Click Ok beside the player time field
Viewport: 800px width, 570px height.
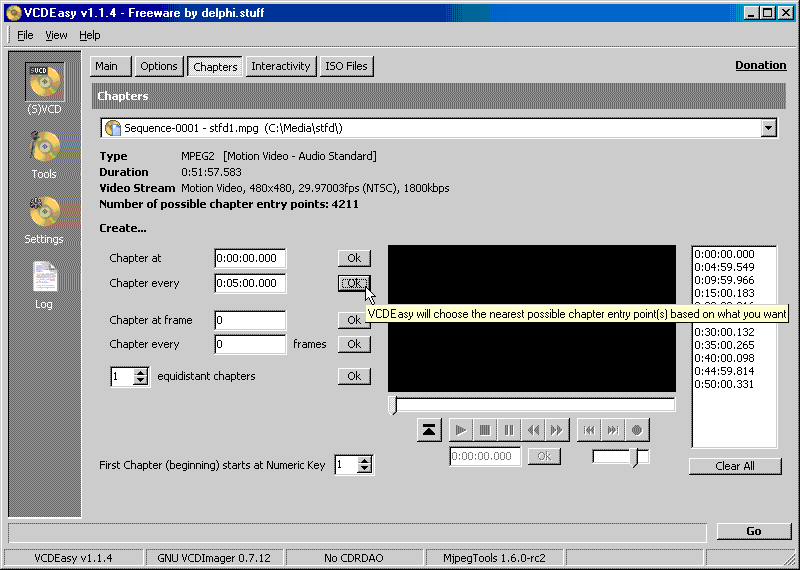(x=544, y=456)
